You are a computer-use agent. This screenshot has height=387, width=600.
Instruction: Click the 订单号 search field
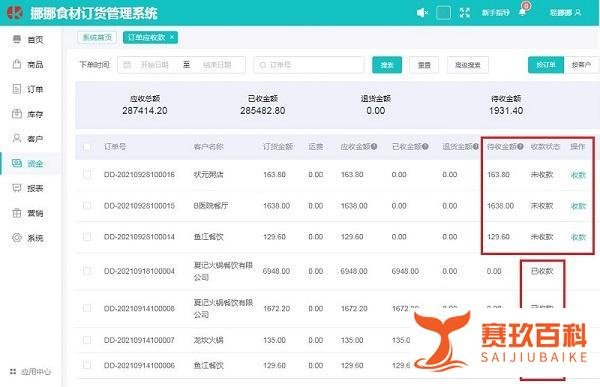(x=309, y=65)
